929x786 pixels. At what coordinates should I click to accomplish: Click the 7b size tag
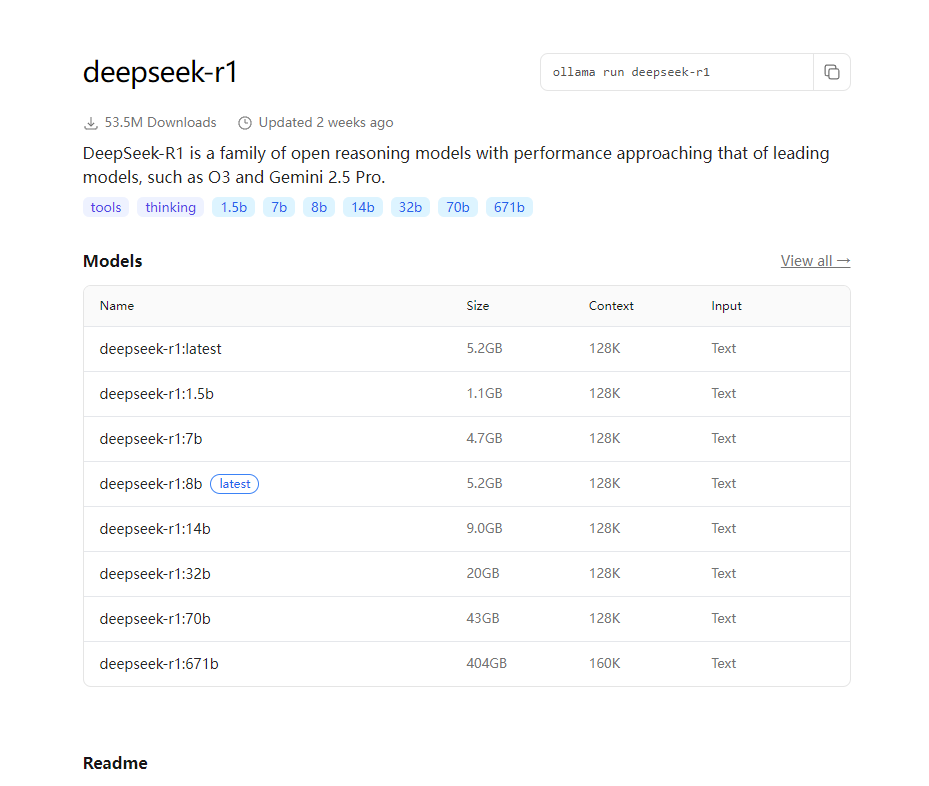click(279, 208)
